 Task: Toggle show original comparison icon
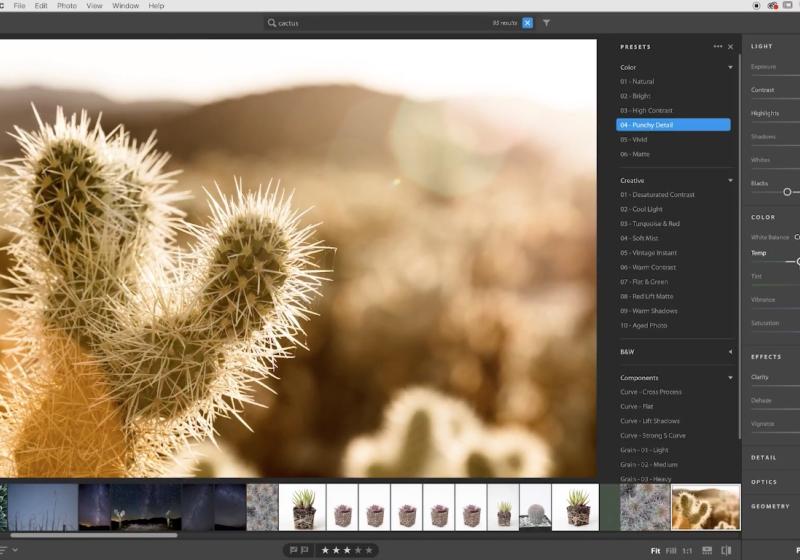pyautogui.click(x=726, y=550)
